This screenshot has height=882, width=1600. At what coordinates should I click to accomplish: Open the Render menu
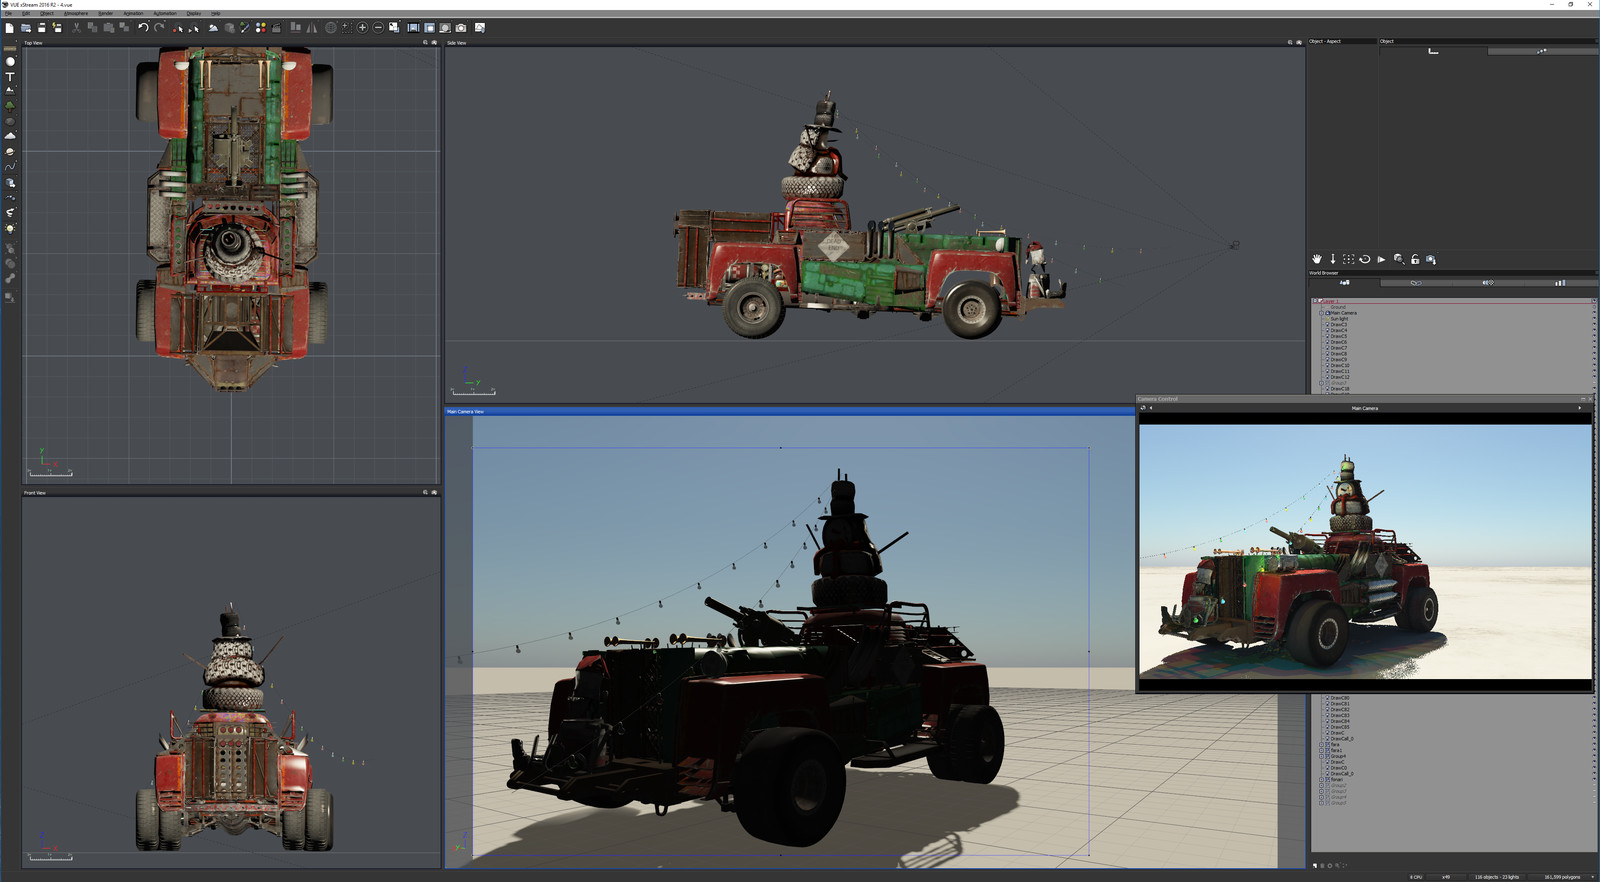pos(105,14)
